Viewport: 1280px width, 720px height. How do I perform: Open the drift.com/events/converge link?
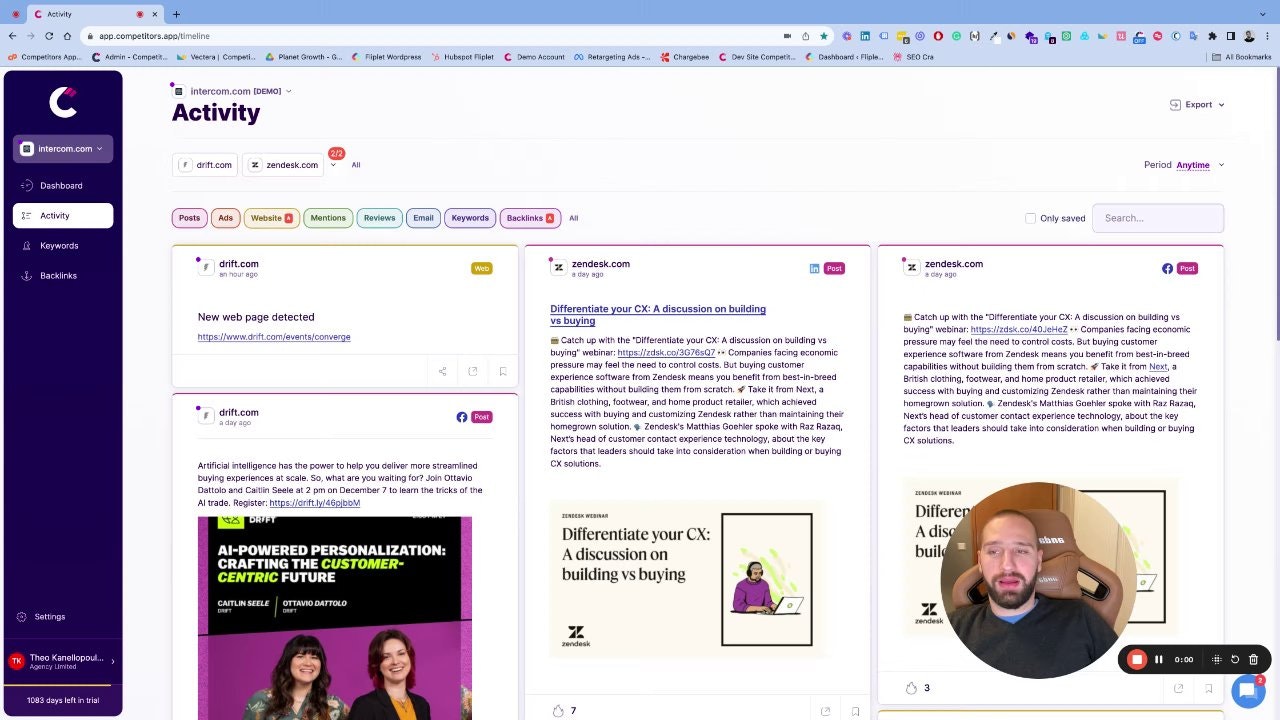tap(274, 337)
